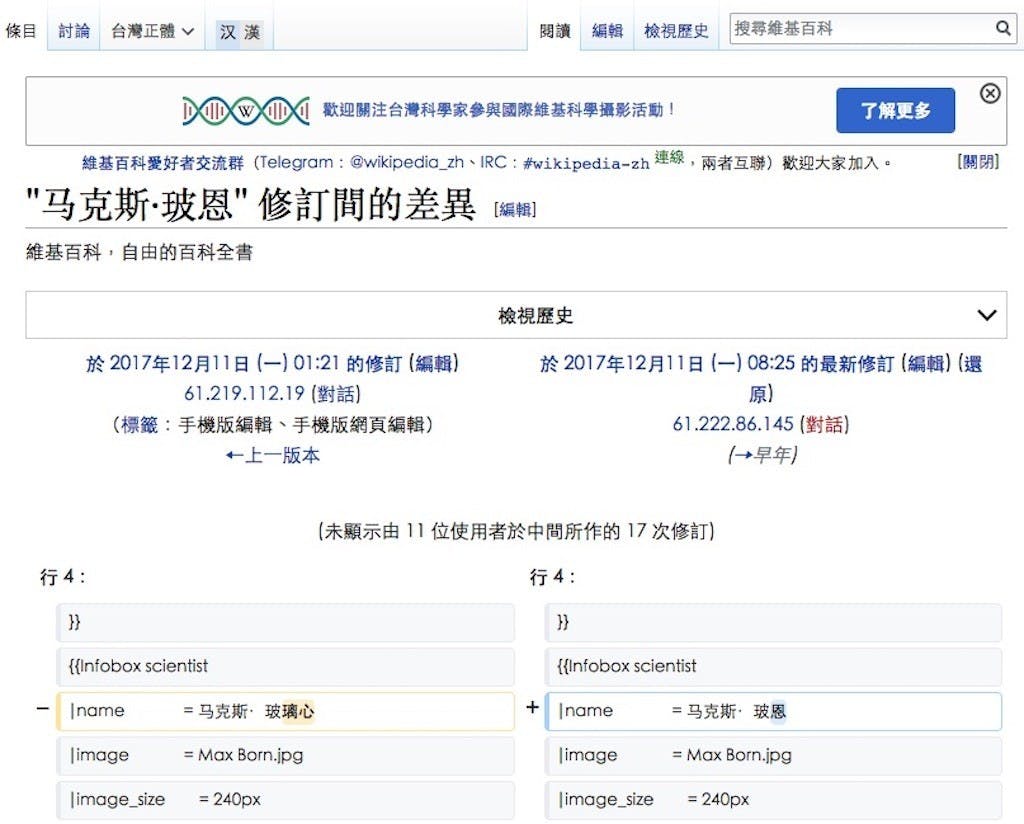Open the 維基百科愛好者交流群 link
The image size is (1024, 824).
pyautogui.click(x=163, y=163)
